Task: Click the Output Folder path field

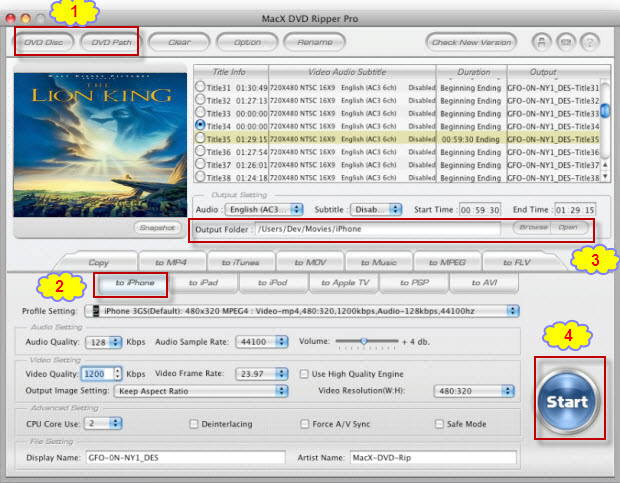Action: tap(378, 229)
